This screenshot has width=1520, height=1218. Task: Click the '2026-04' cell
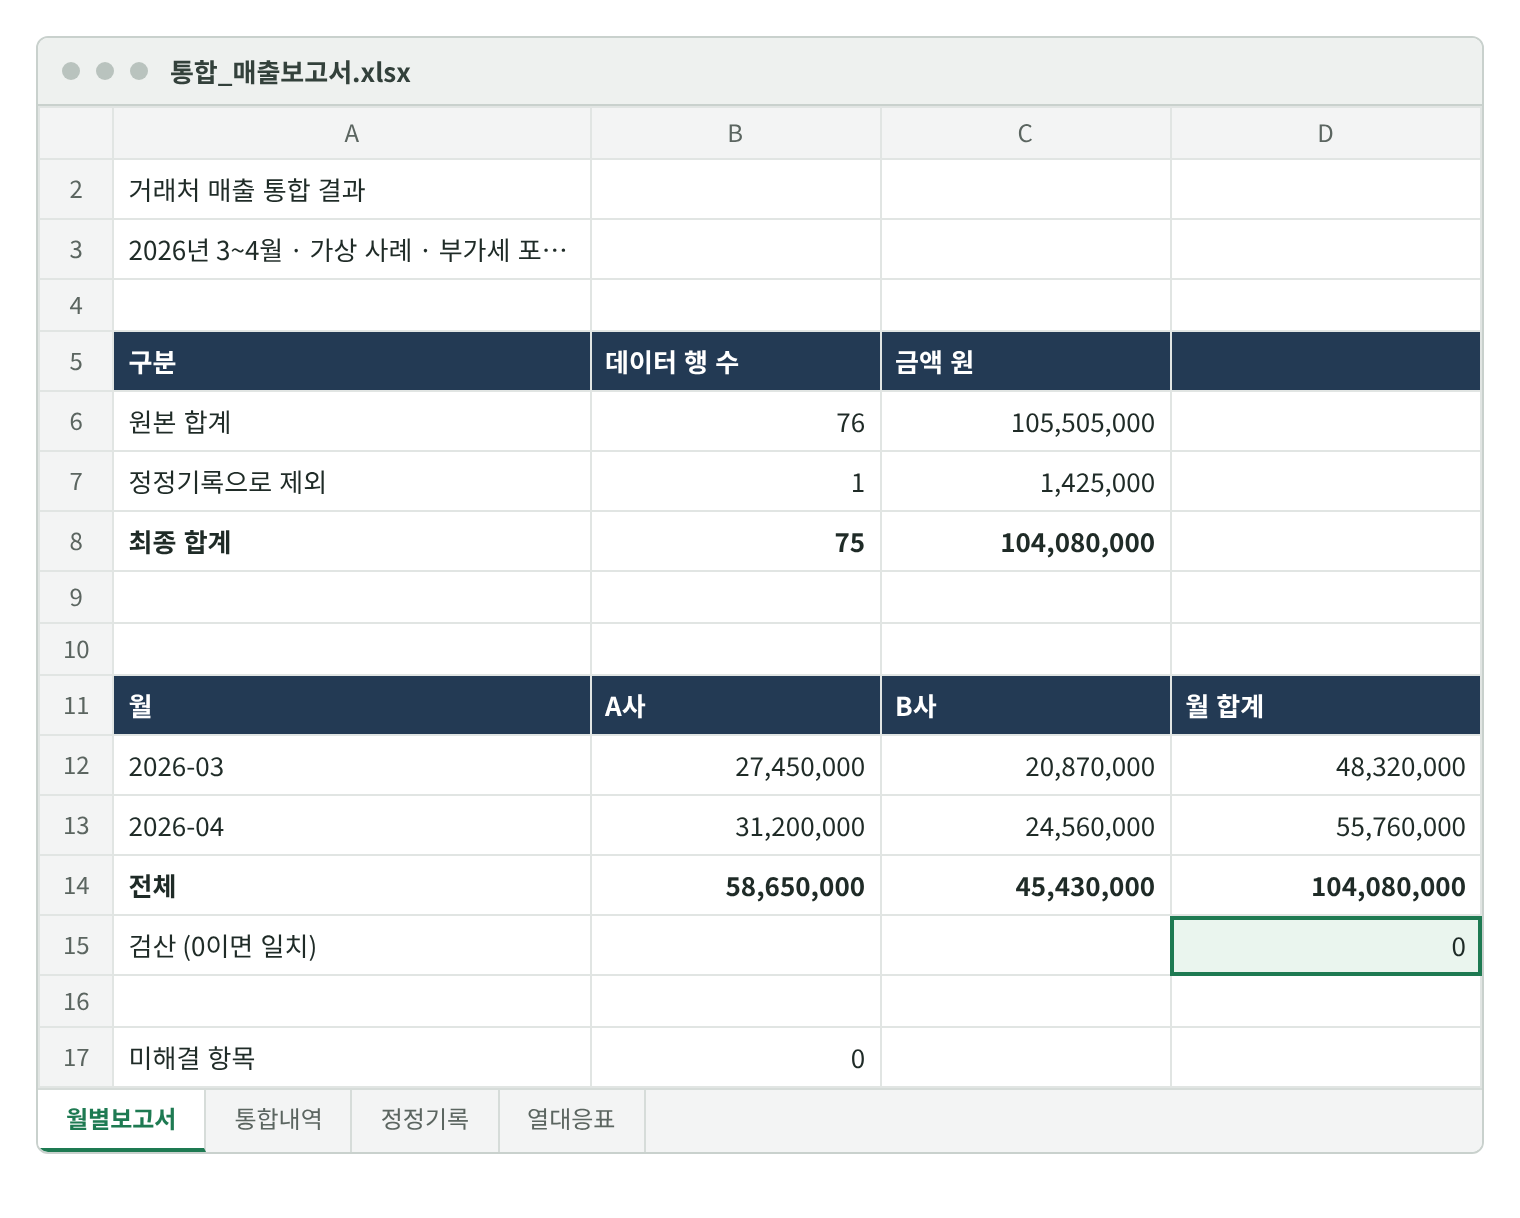tap(352, 826)
